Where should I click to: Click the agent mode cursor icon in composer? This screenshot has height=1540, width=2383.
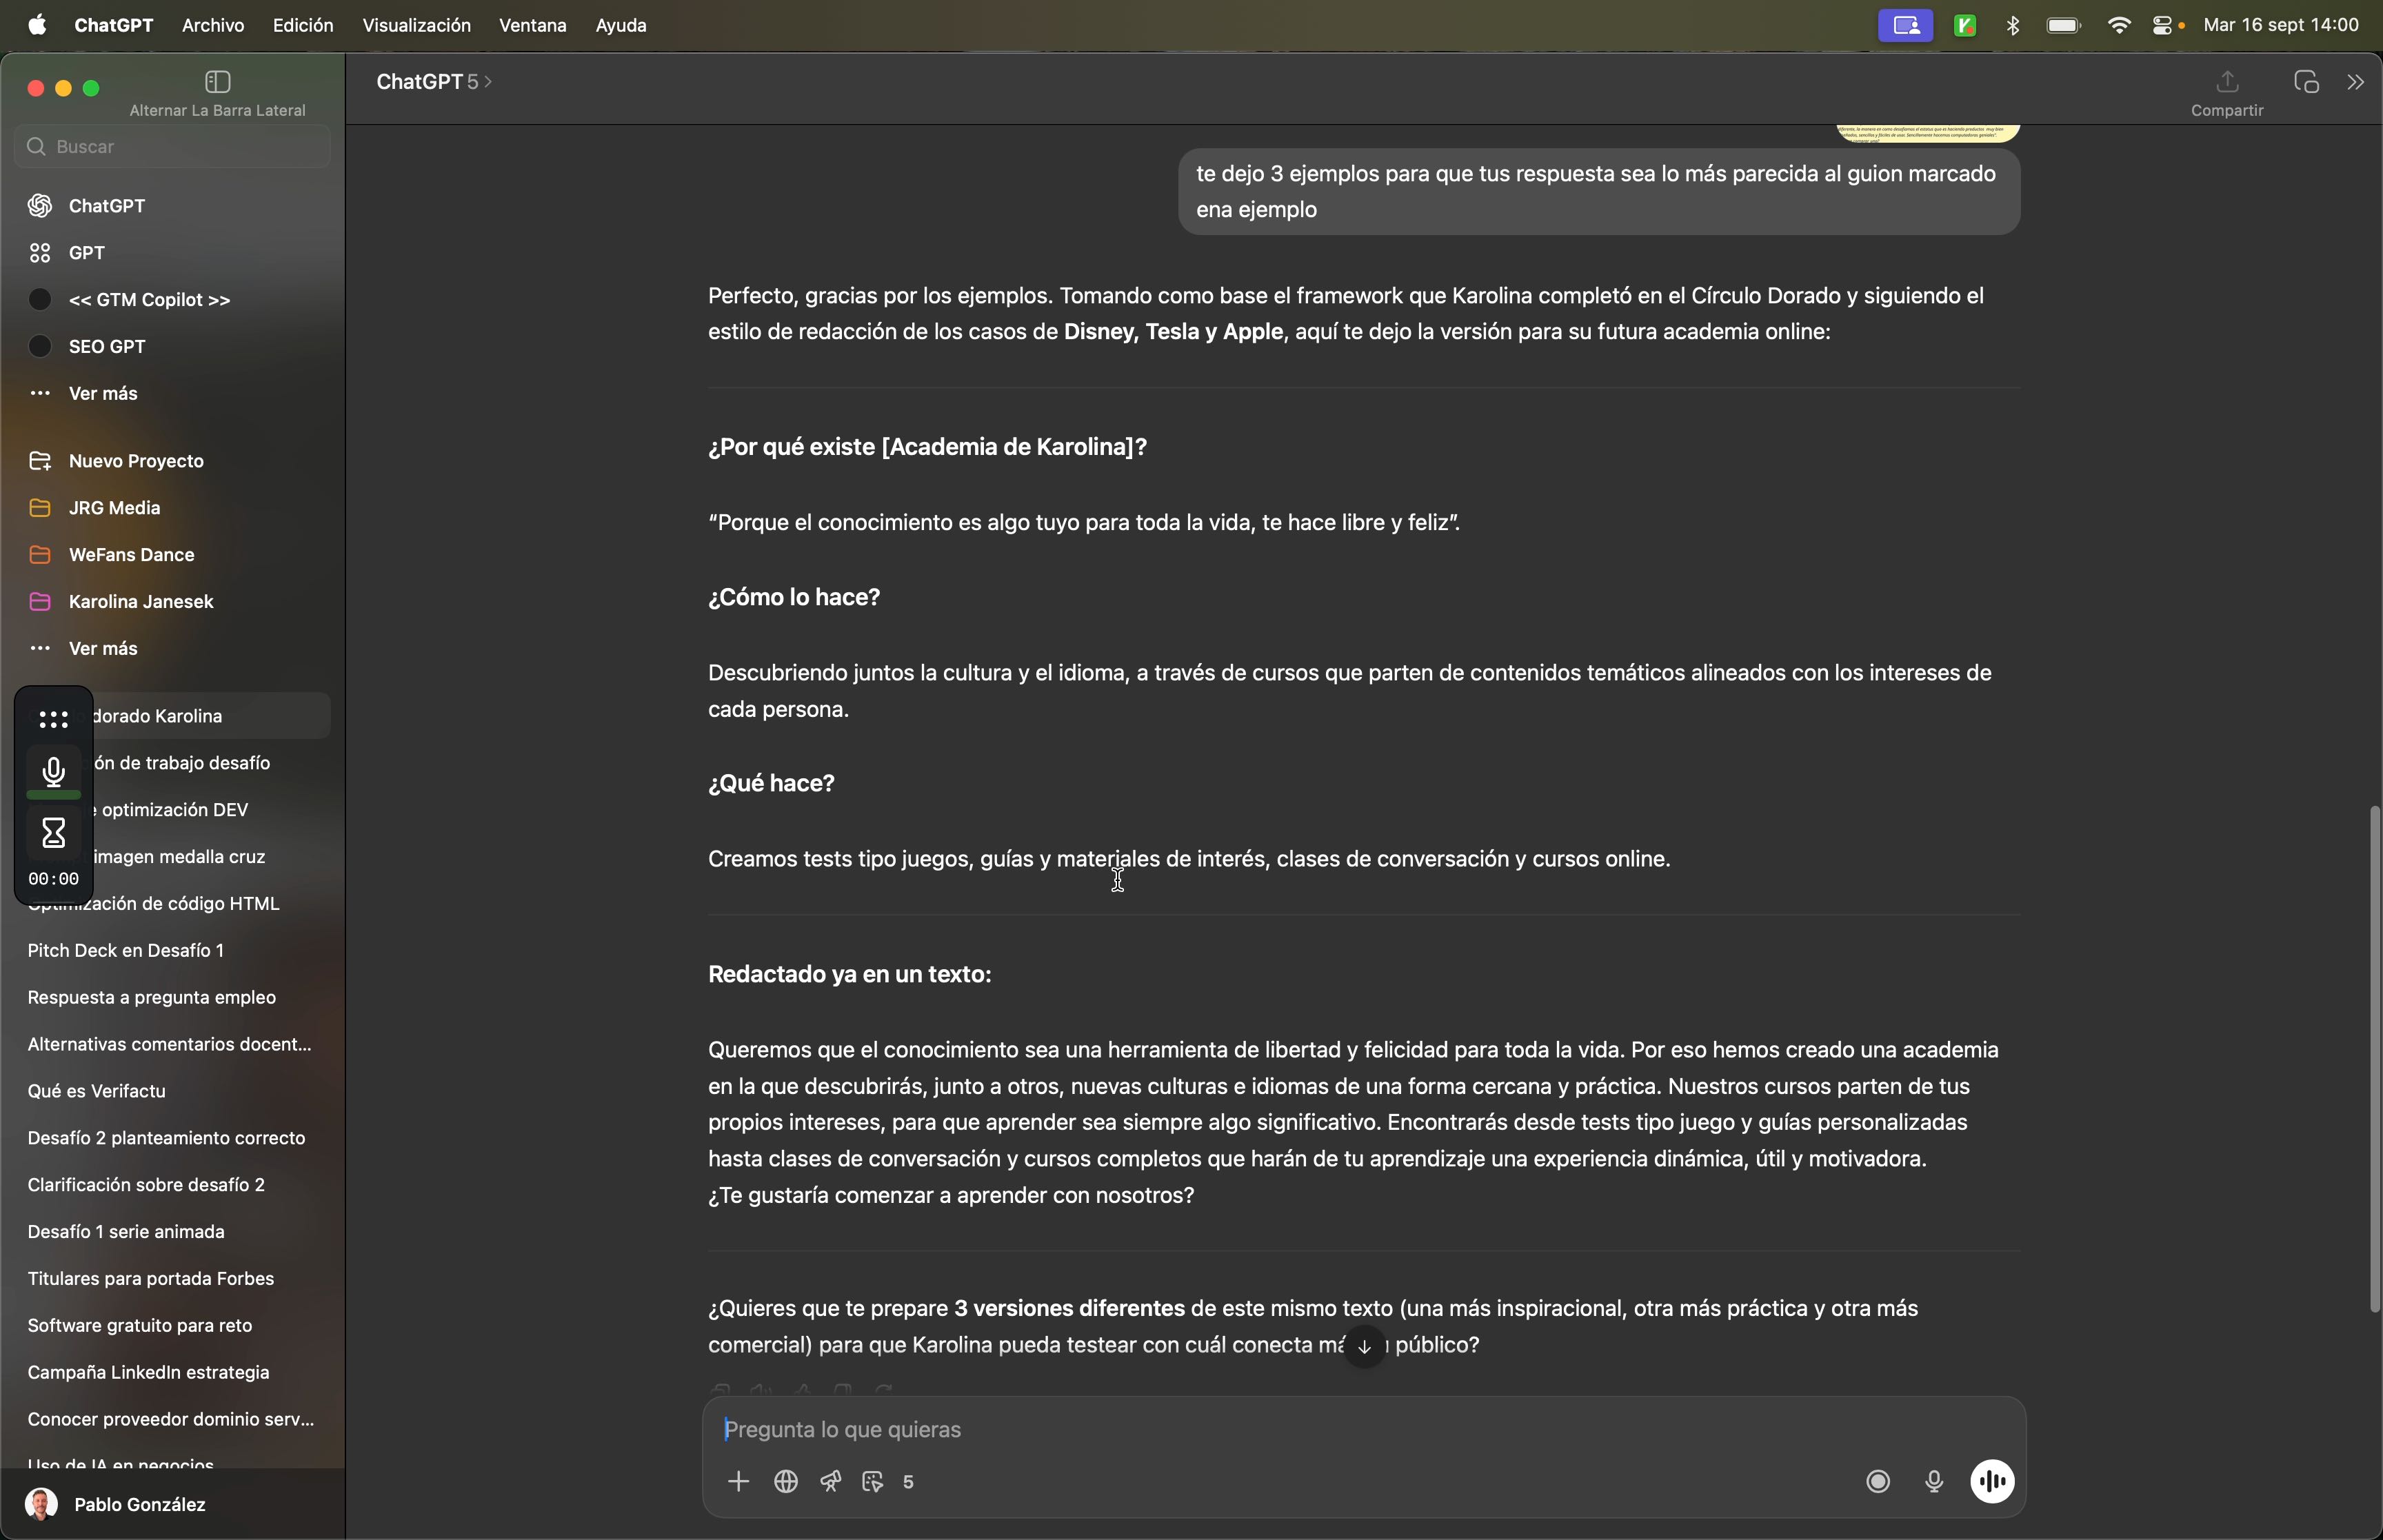pos(873,1482)
